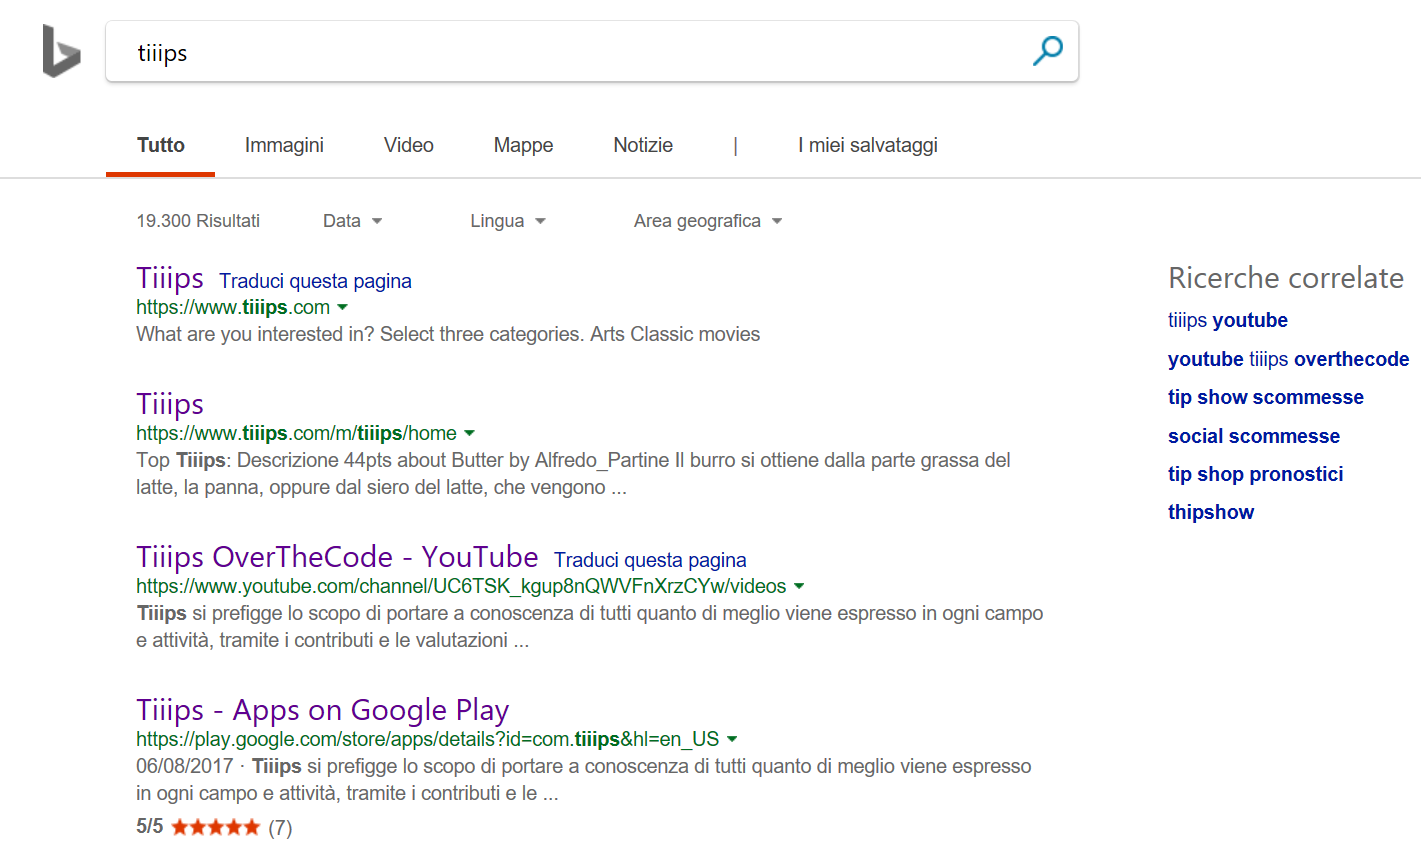Click the five-star rating under Google Play result
The width and height of the screenshot is (1421, 846).
[215, 827]
